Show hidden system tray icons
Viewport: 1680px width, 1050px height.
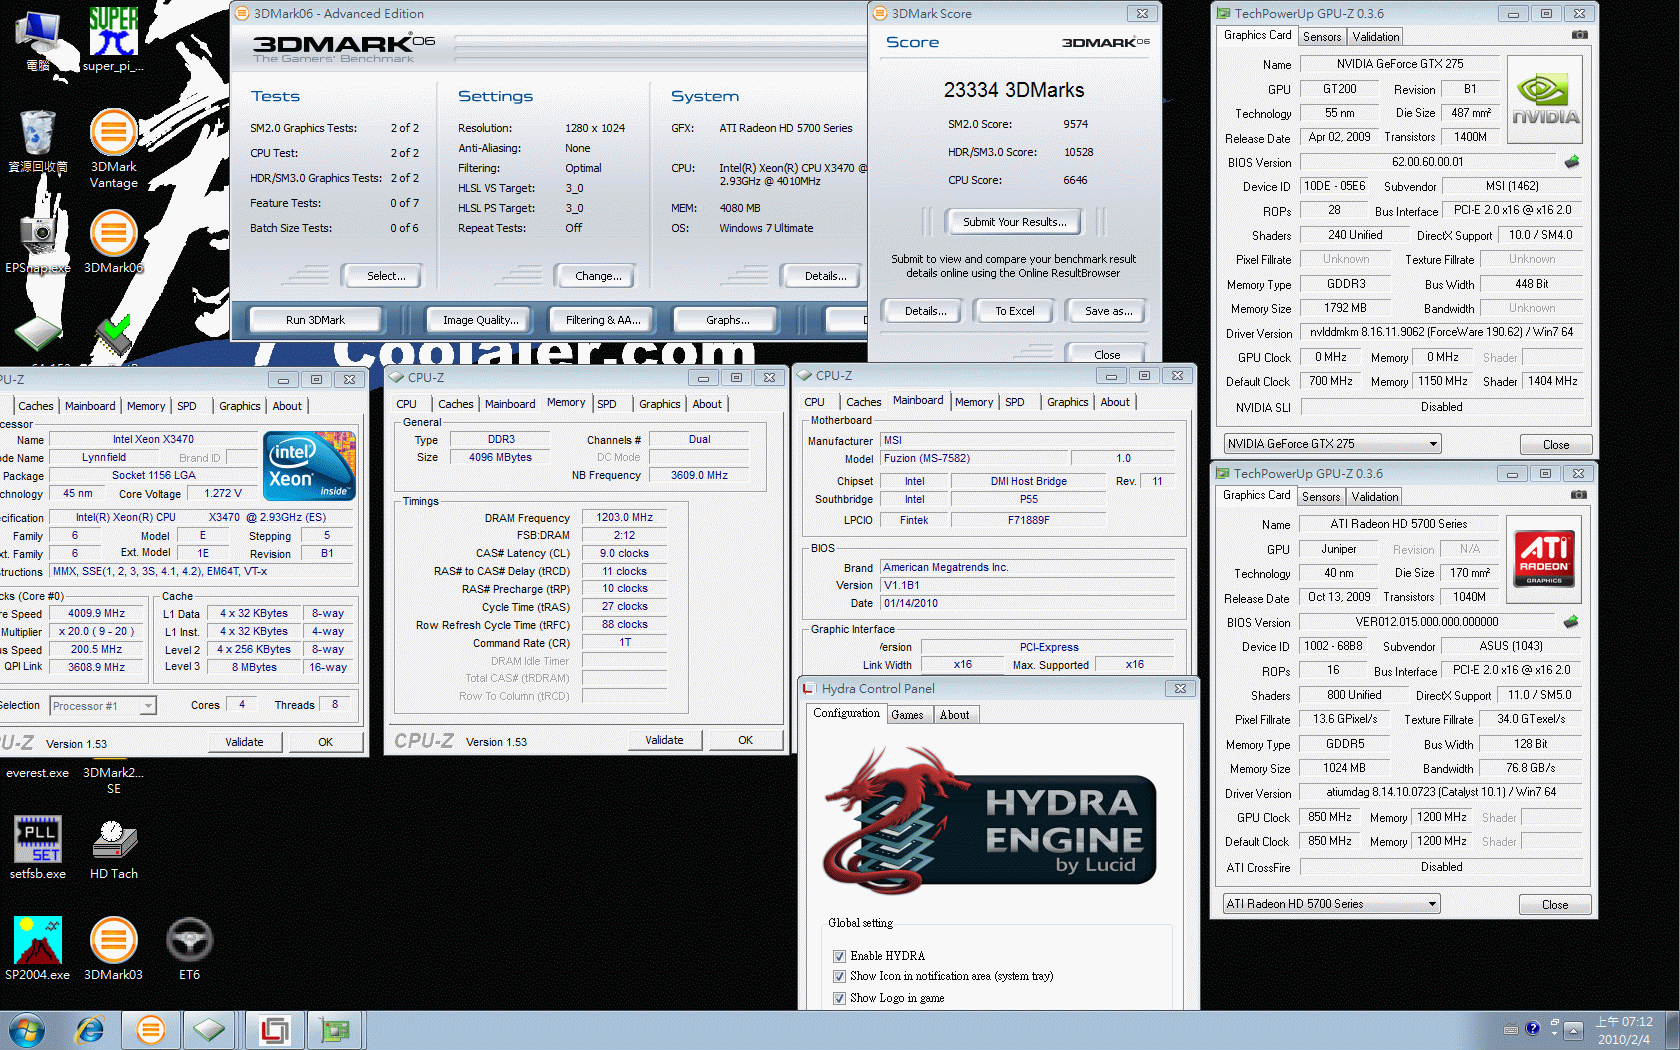pos(1574,1029)
